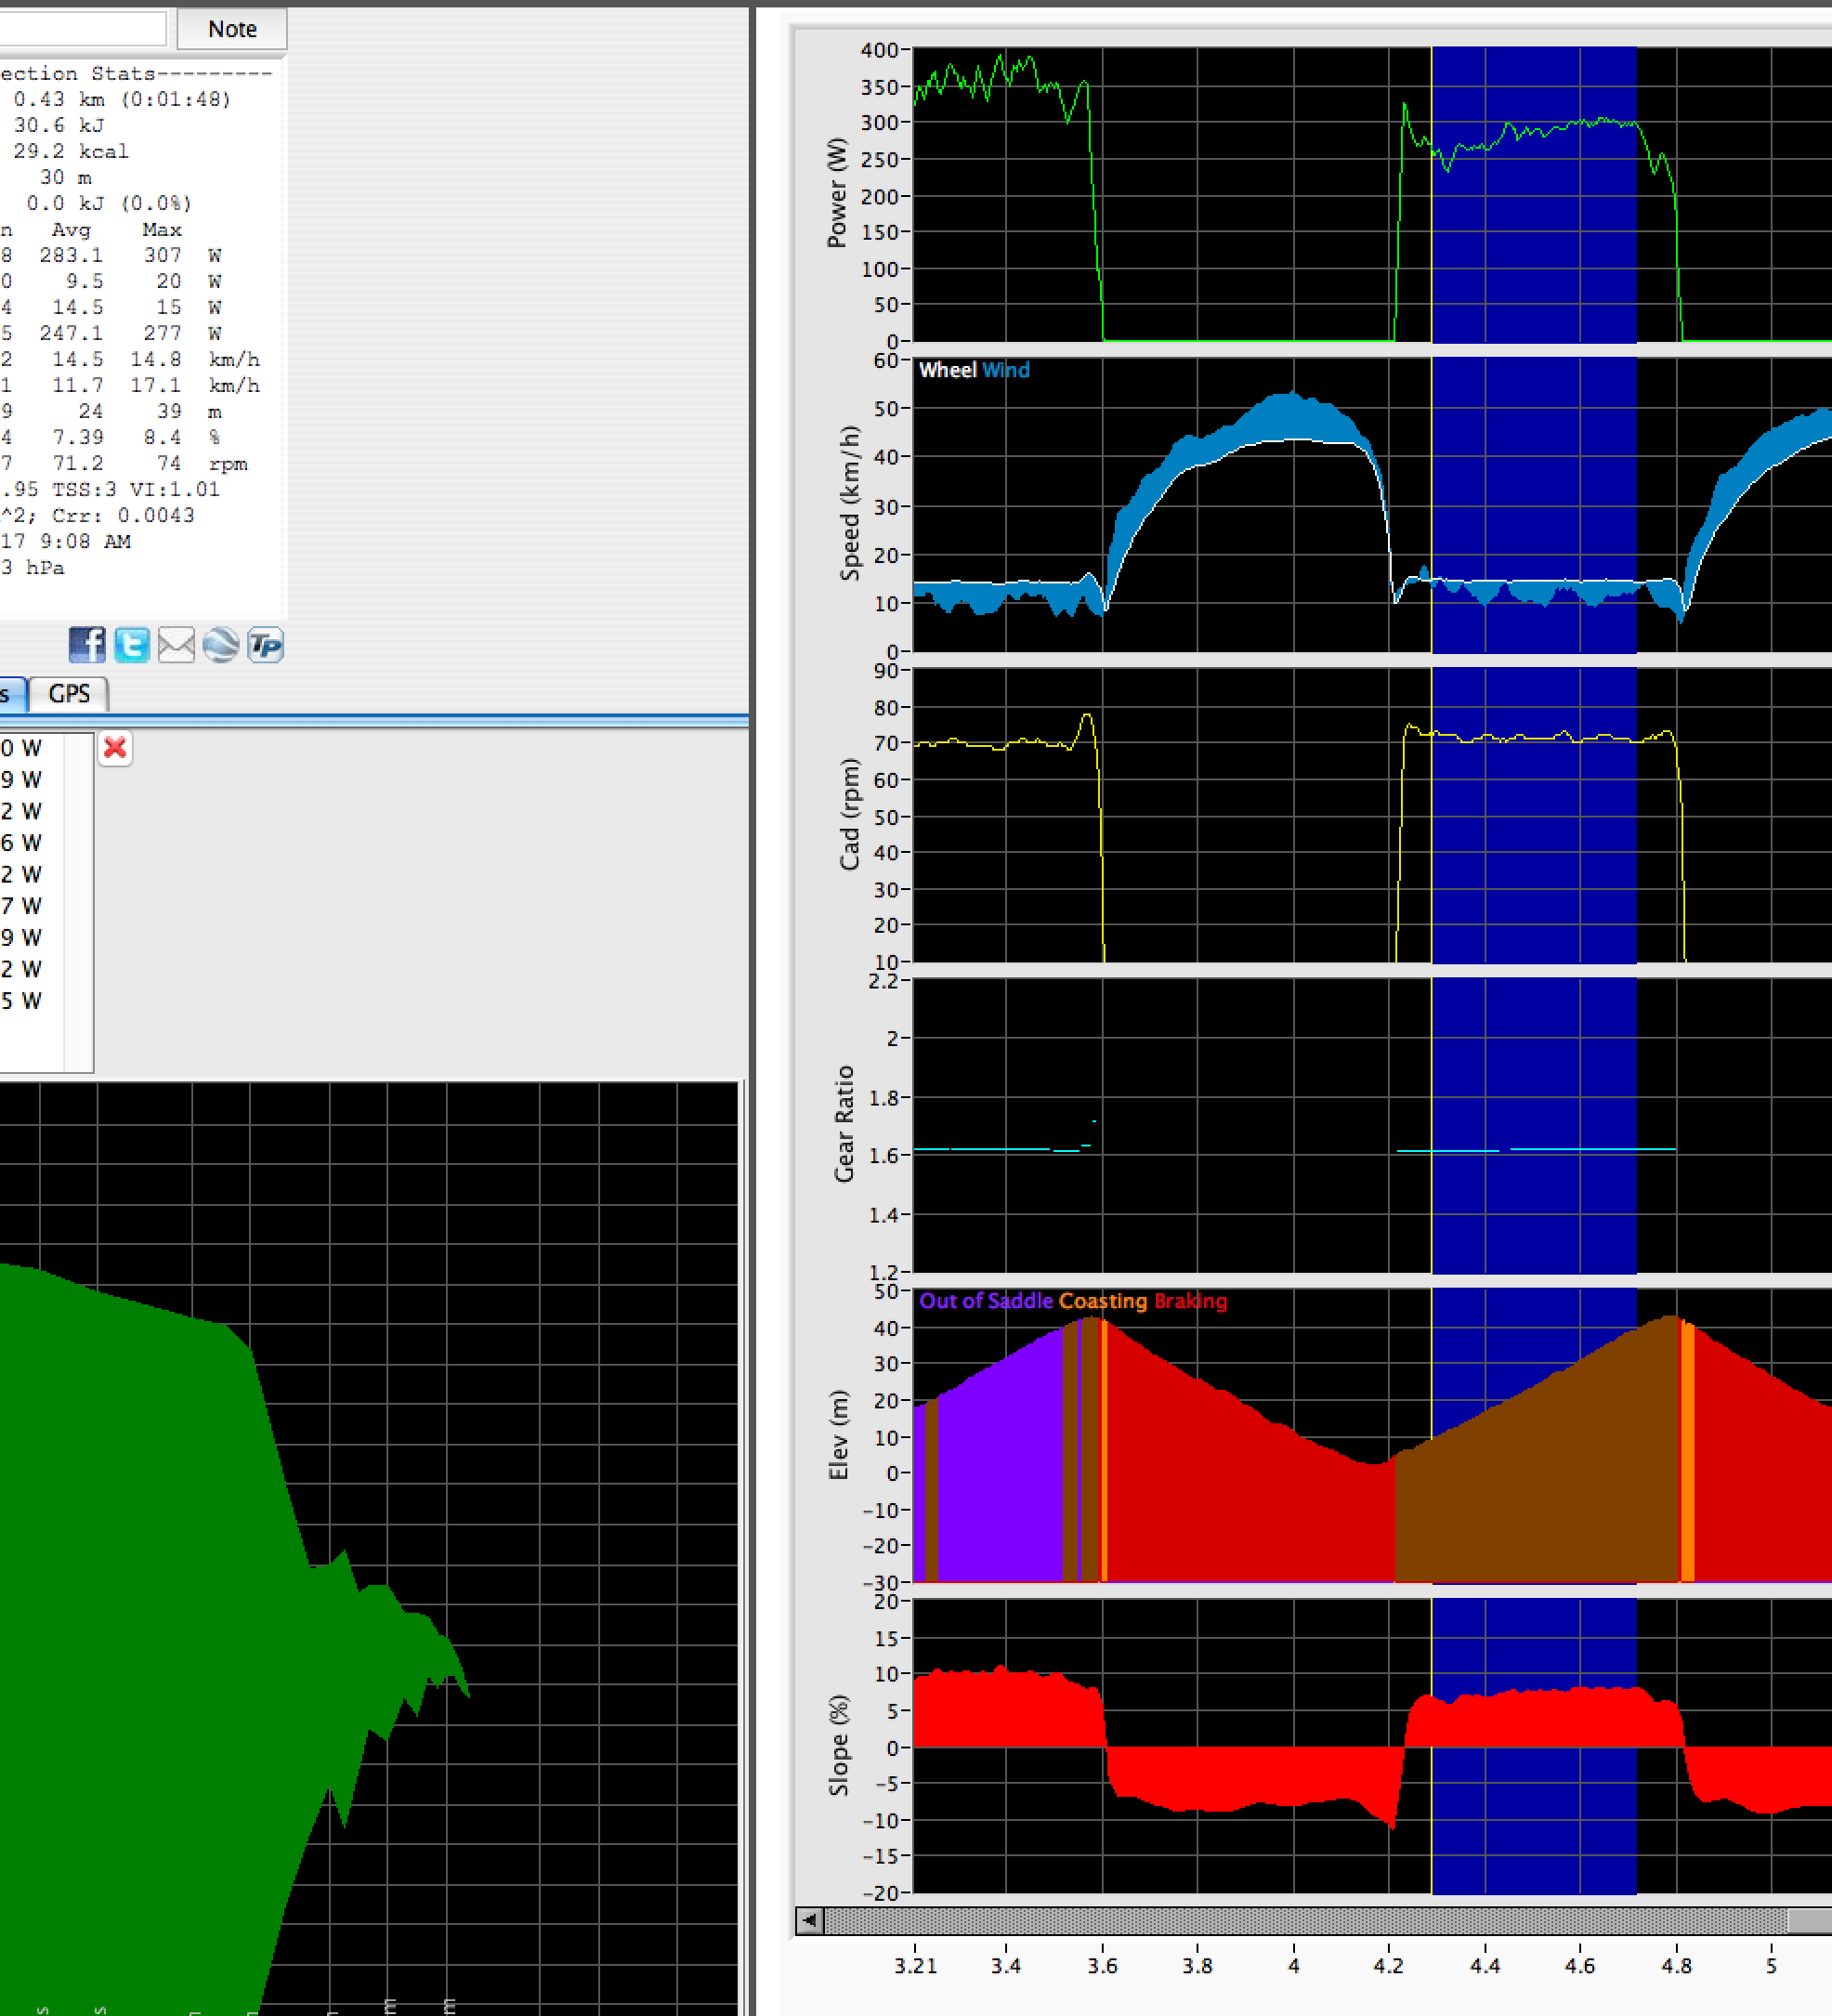Viewport: 1832px width, 2016px height.
Task: Select the last W entry, 5 W
Action: point(22,1001)
